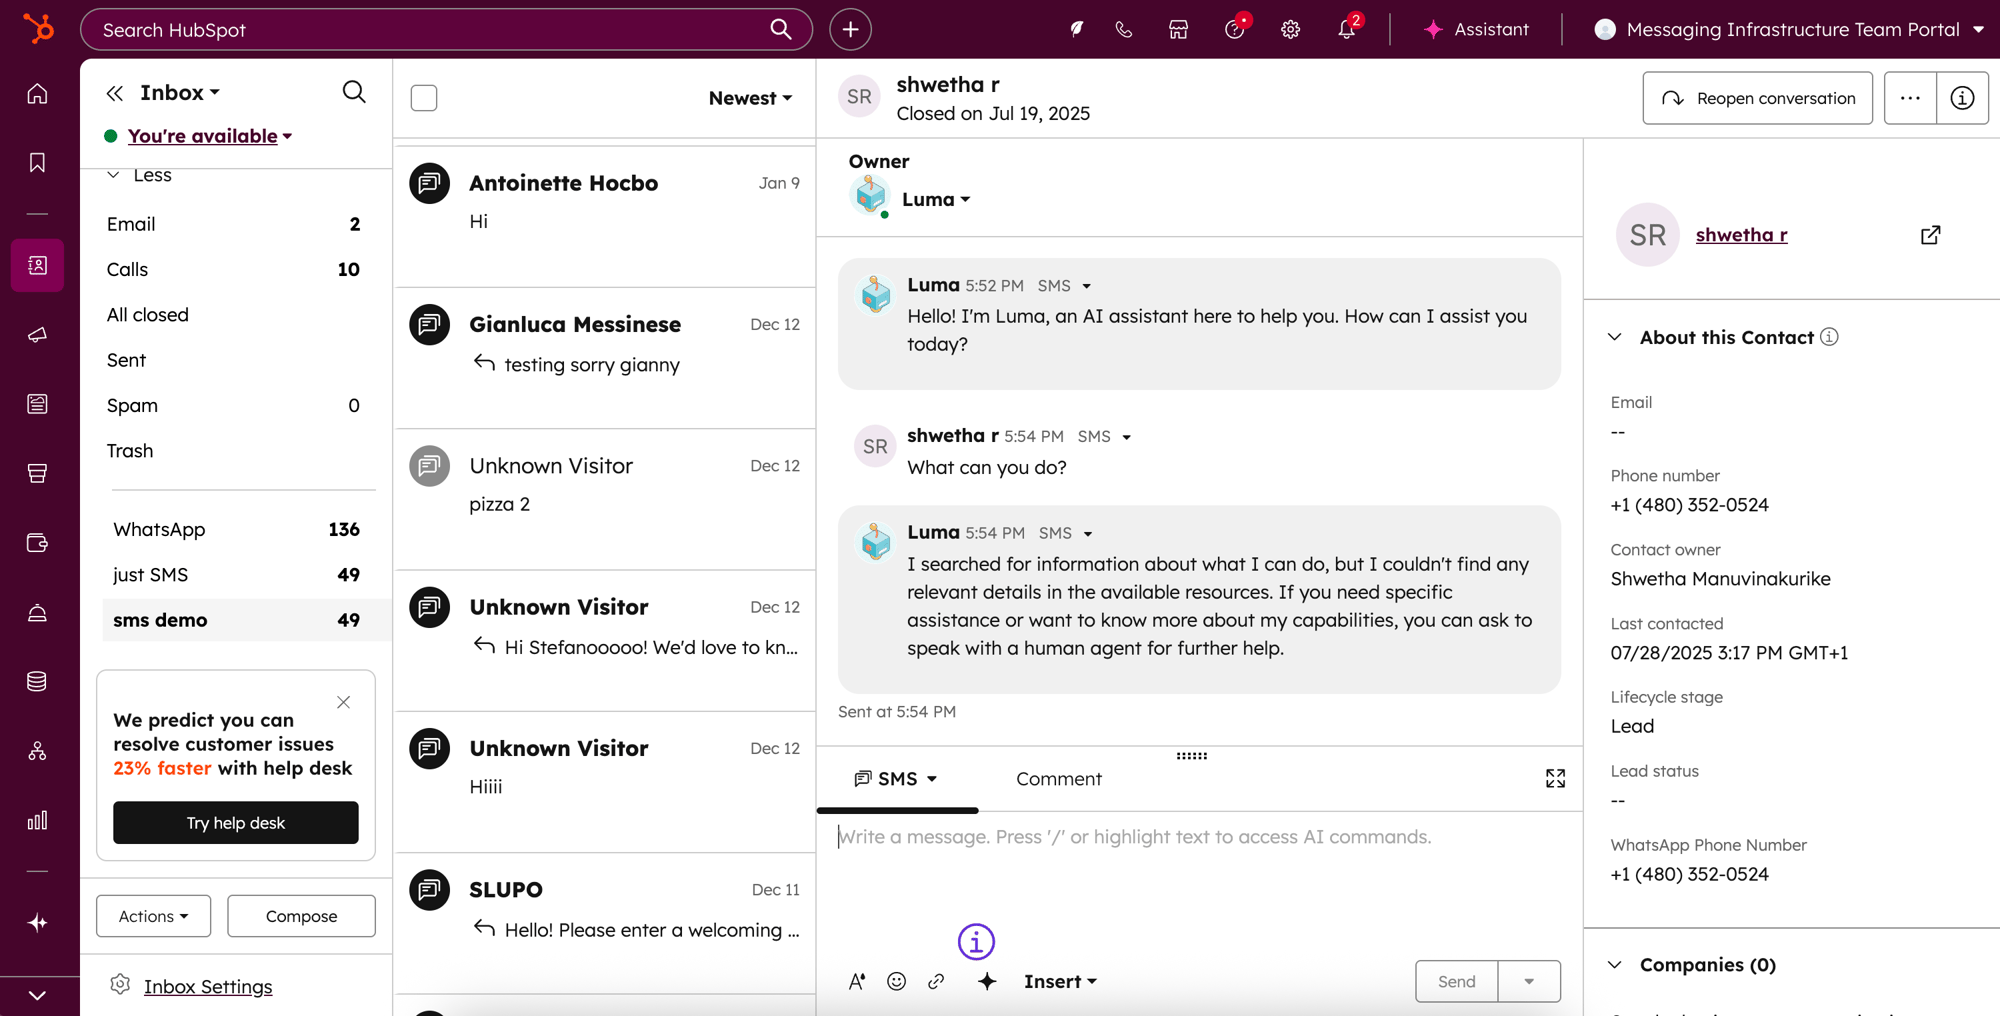Image resolution: width=2000 pixels, height=1016 pixels.
Task: Tick the select all conversations checkbox
Action: coord(424,98)
